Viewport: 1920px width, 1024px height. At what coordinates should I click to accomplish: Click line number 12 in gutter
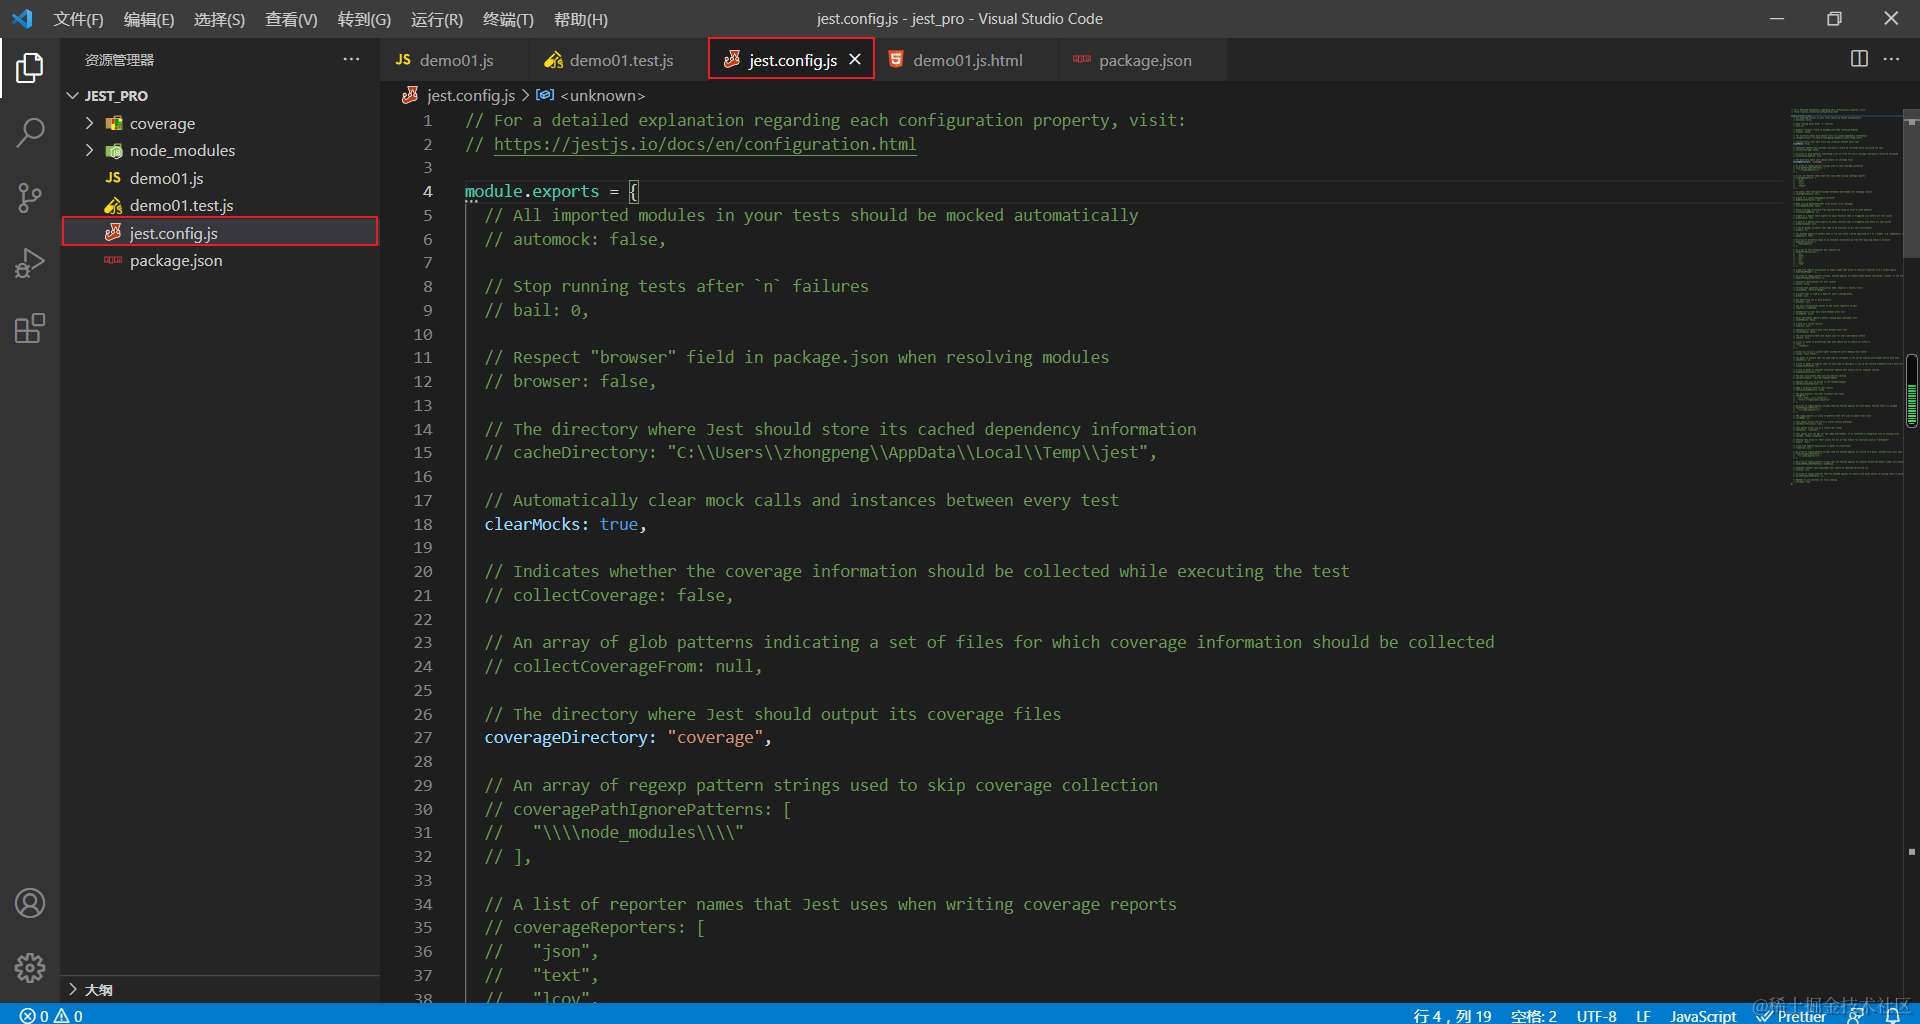click(423, 381)
